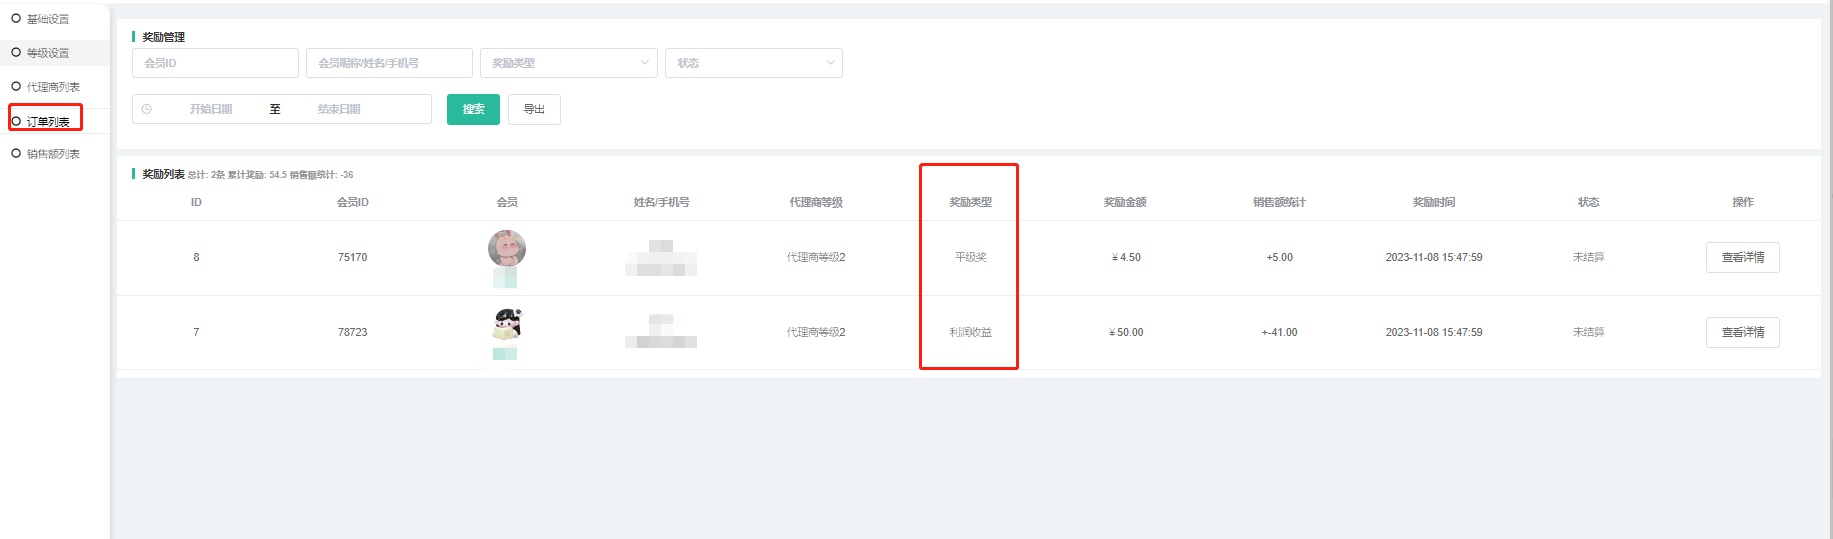
Task: Open 等级设置 in the sidebar
Action: pyautogui.click(x=47, y=53)
